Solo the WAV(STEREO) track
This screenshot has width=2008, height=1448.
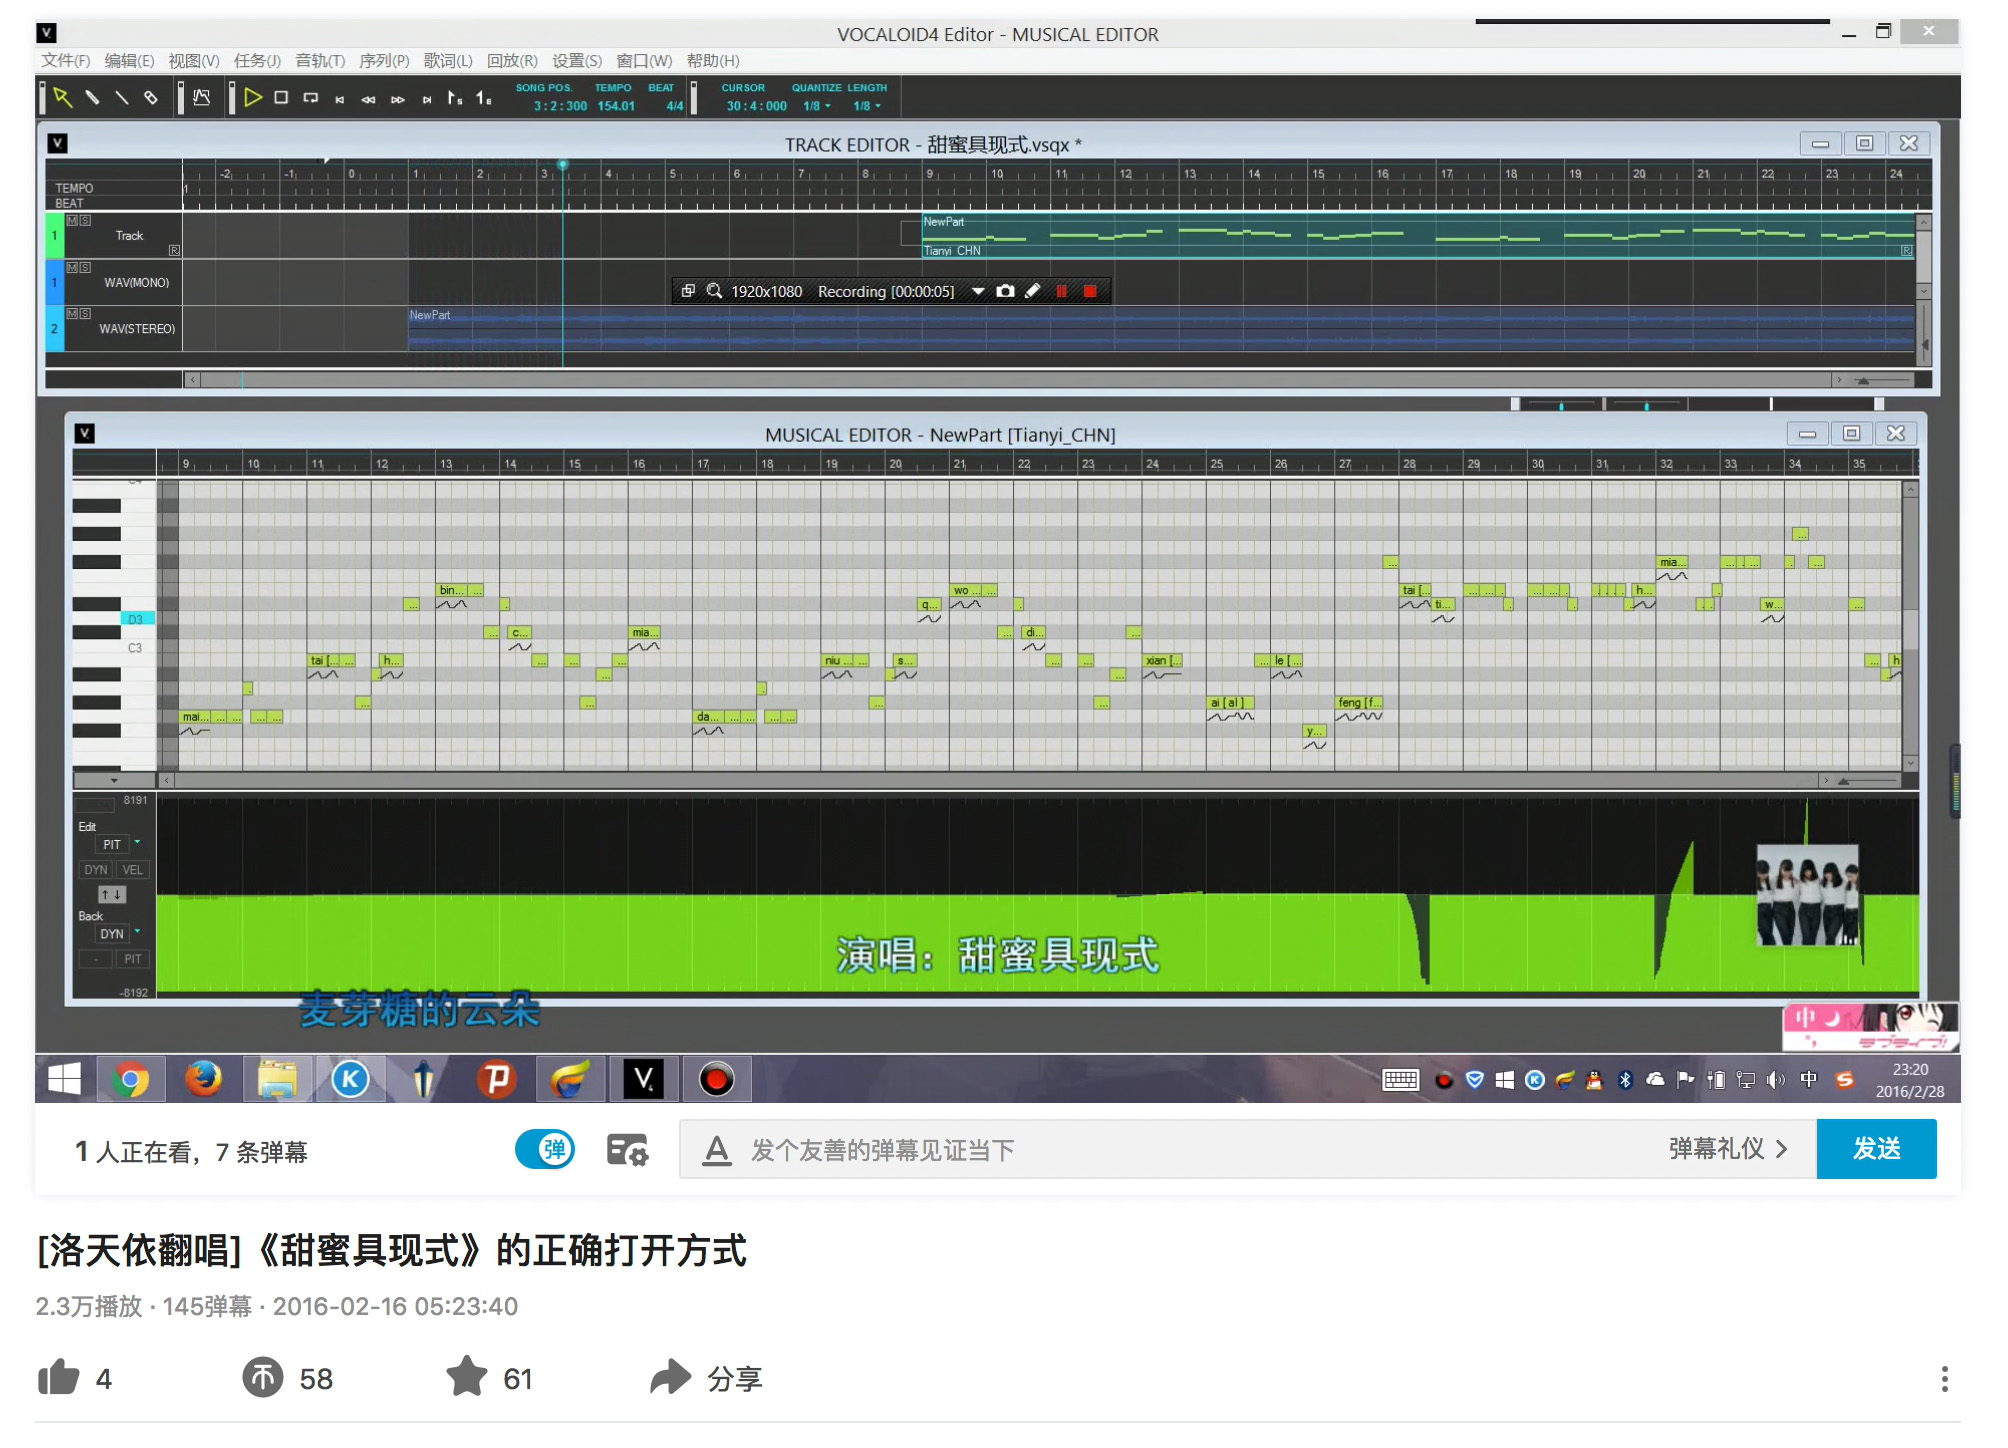coord(85,313)
